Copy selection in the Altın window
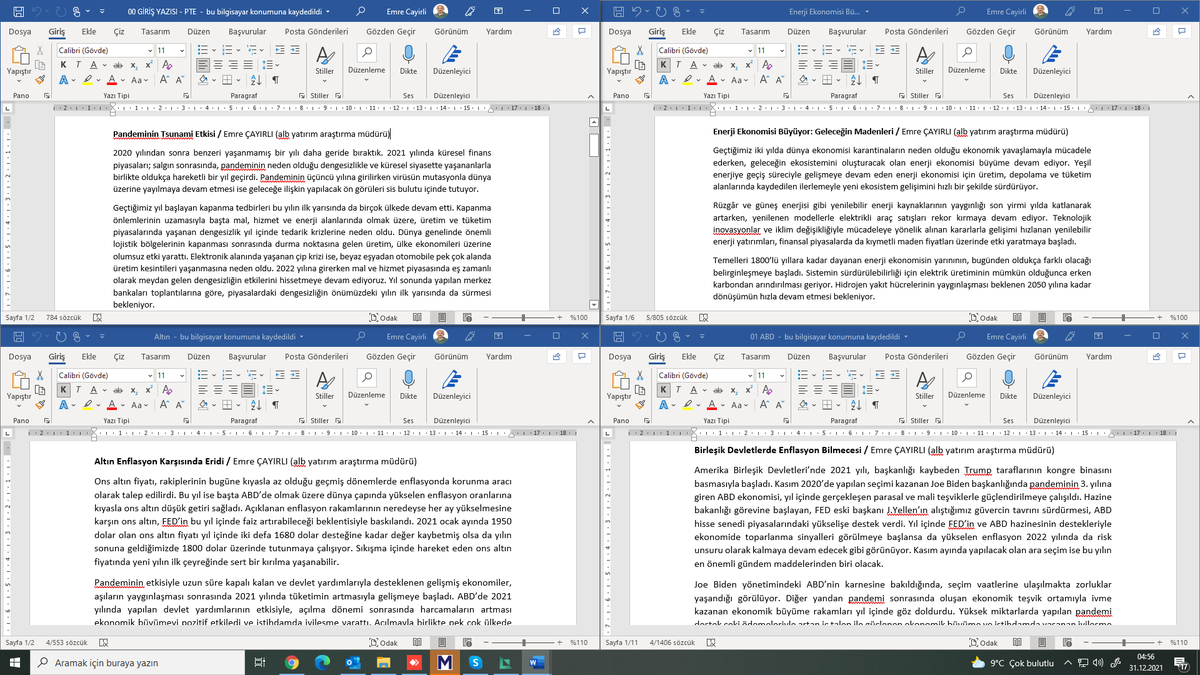Screen dimensions: 1200x675 [40, 390]
